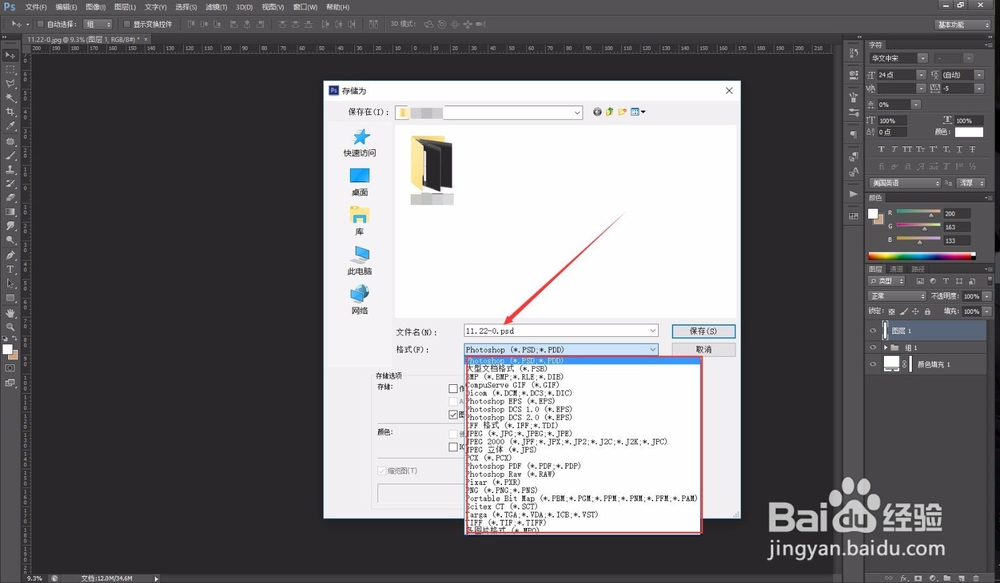Open the 文件(F) menu
This screenshot has width=1000, height=583.
coord(36,7)
